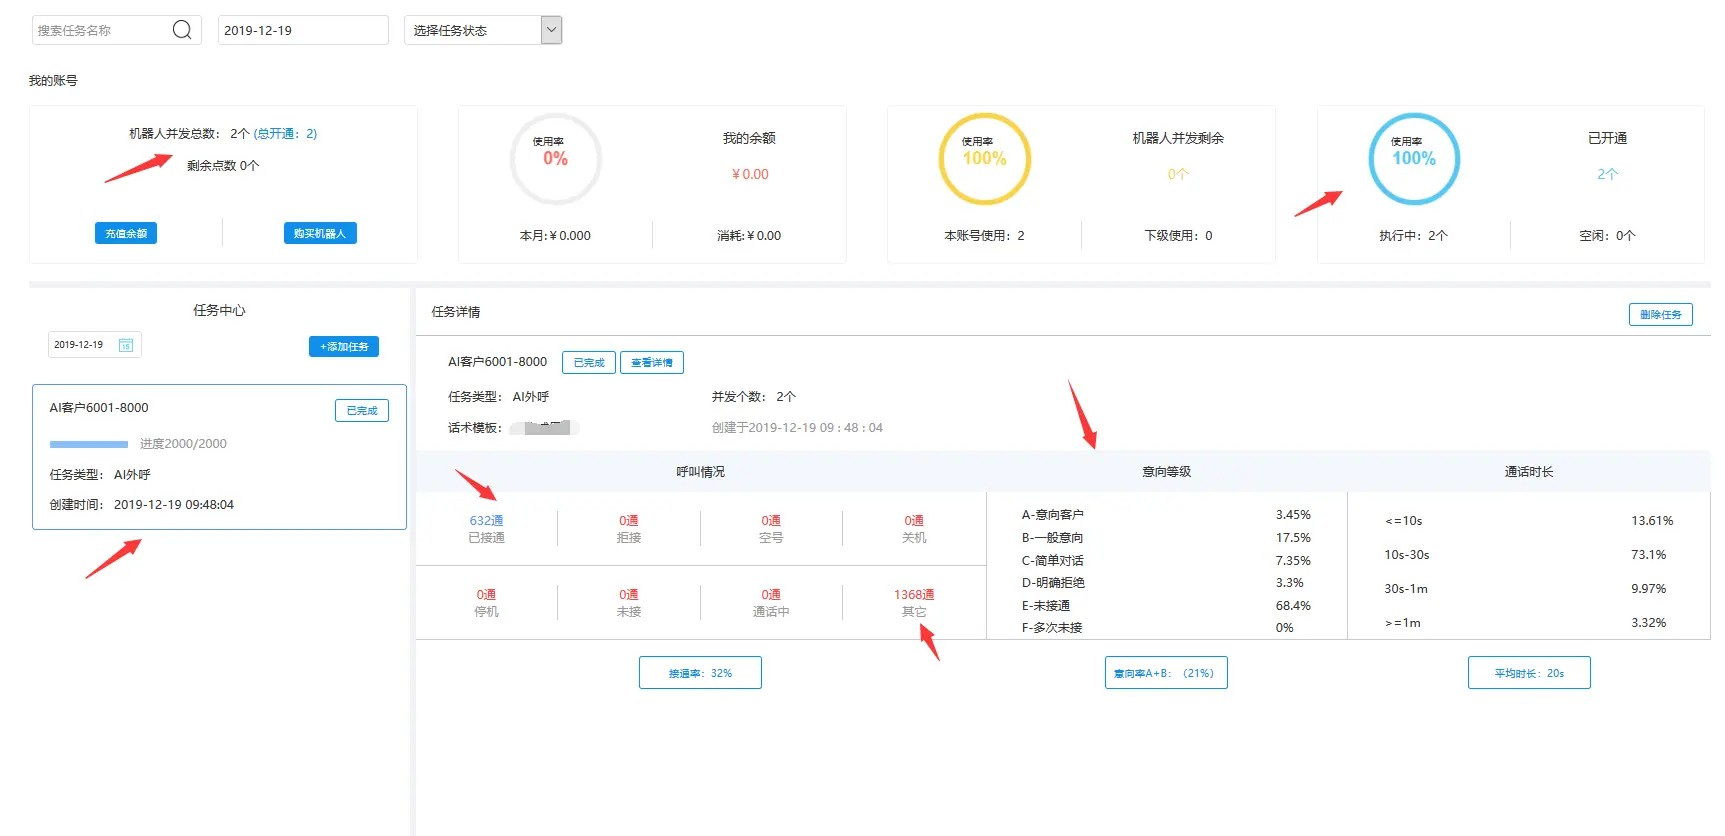Click the search magnifier icon
The height and width of the screenshot is (836, 1725).
tap(182, 30)
